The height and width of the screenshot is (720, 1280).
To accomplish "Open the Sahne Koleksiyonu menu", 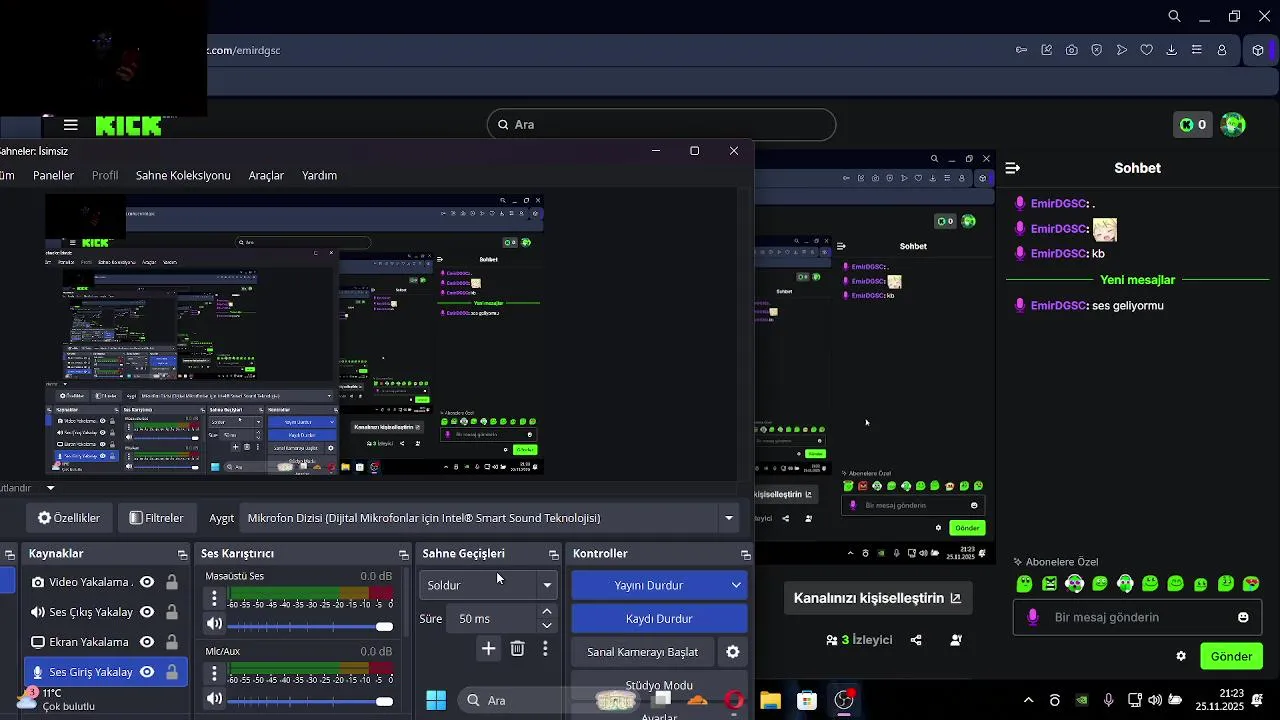I will click(183, 175).
